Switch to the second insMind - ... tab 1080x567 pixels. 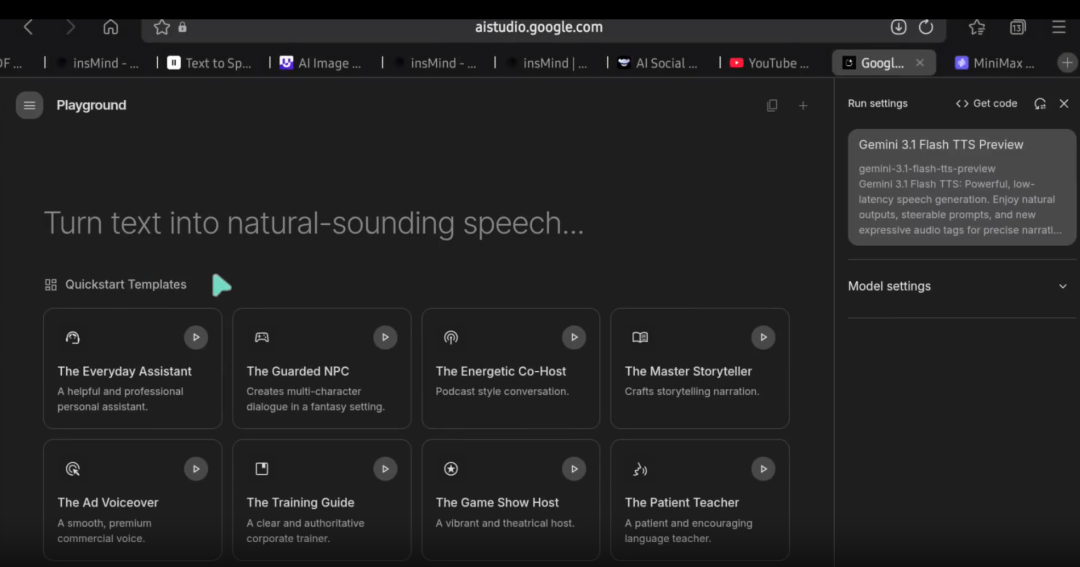click(435, 63)
